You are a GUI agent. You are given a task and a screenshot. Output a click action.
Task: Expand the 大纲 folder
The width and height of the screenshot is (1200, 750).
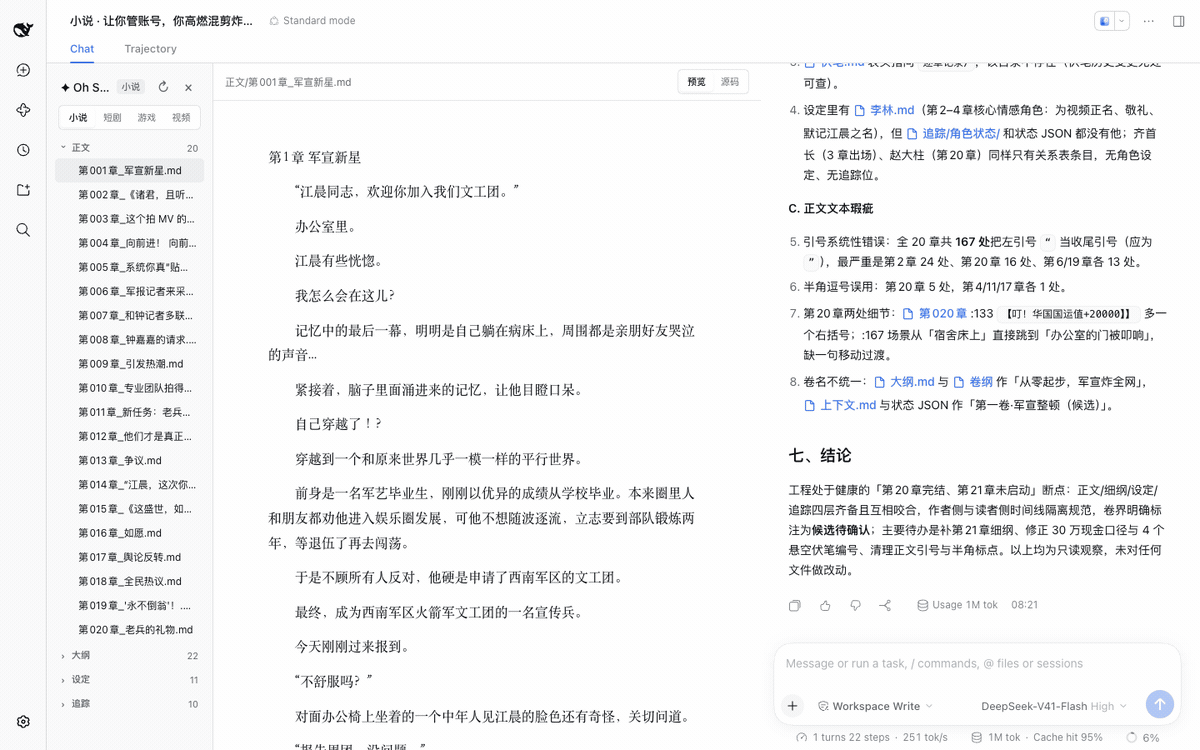tap(130, 656)
